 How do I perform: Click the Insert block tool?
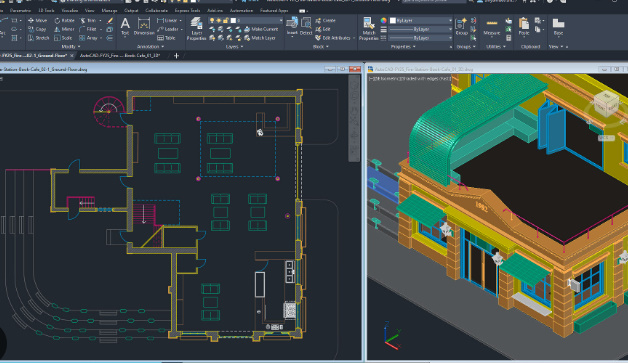click(292, 26)
